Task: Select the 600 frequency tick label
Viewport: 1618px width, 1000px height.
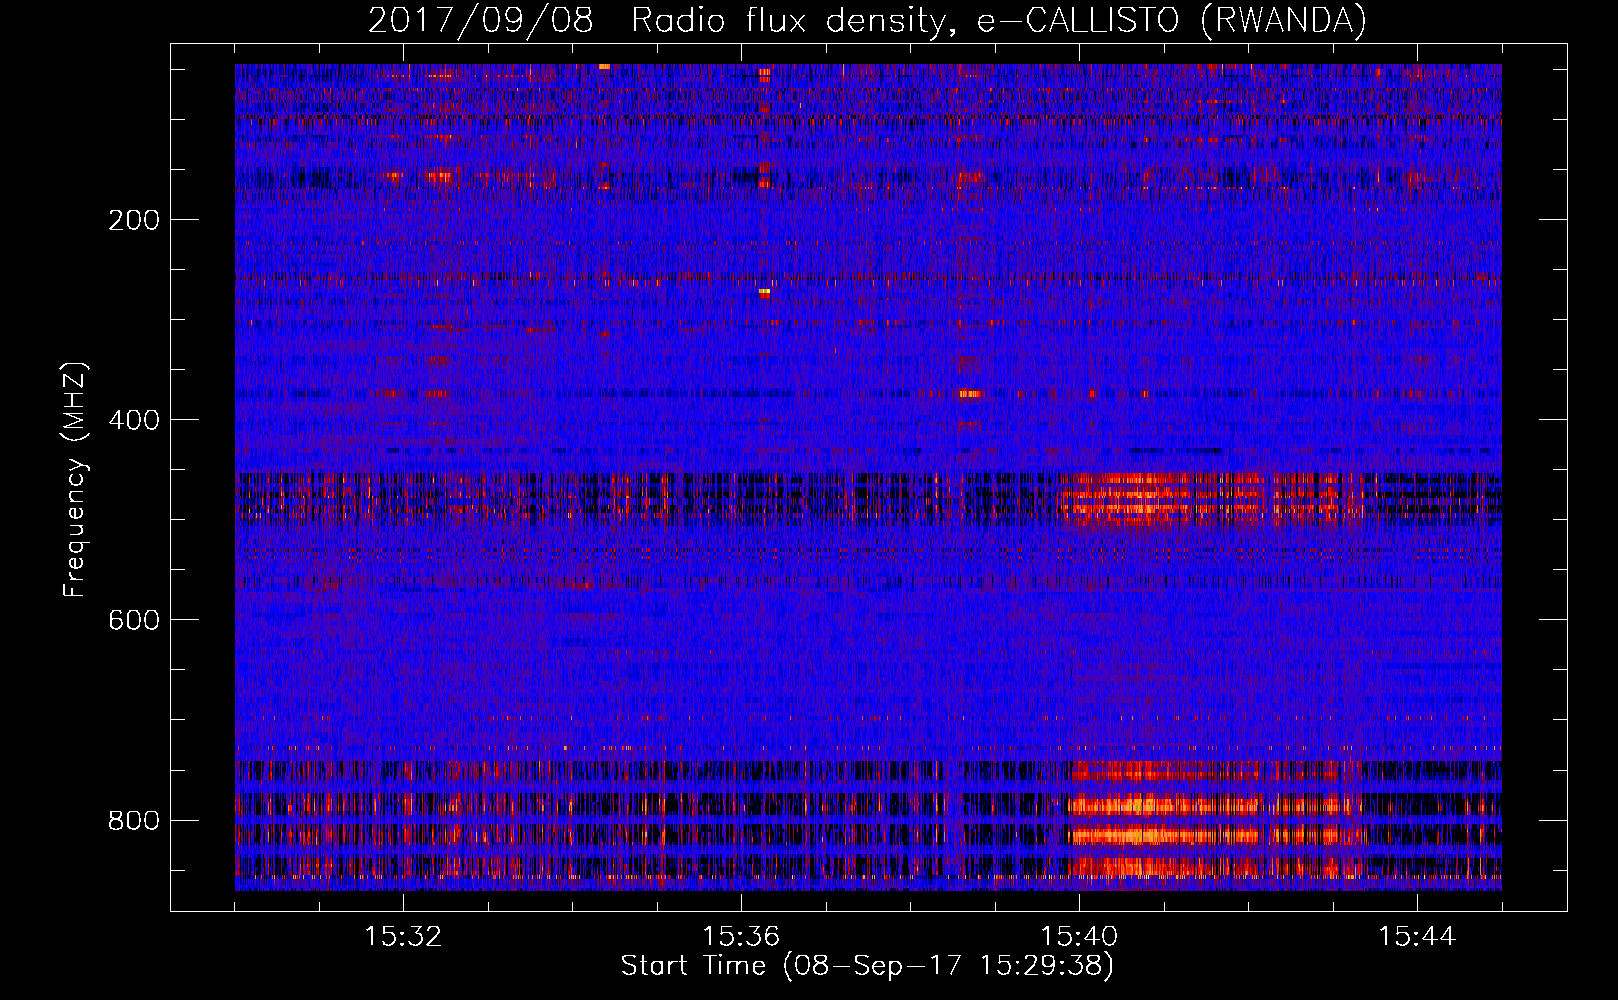Action: pyautogui.click(x=133, y=620)
